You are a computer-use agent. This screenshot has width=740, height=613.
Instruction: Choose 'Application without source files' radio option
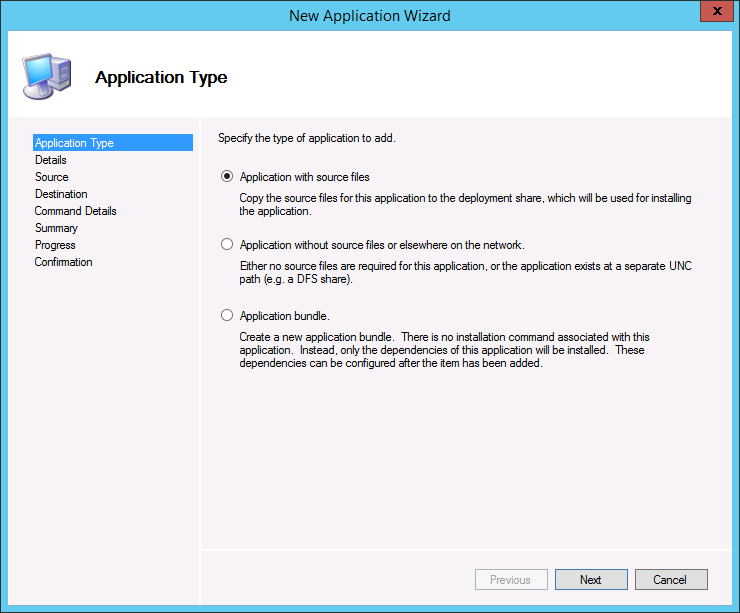(227, 245)
